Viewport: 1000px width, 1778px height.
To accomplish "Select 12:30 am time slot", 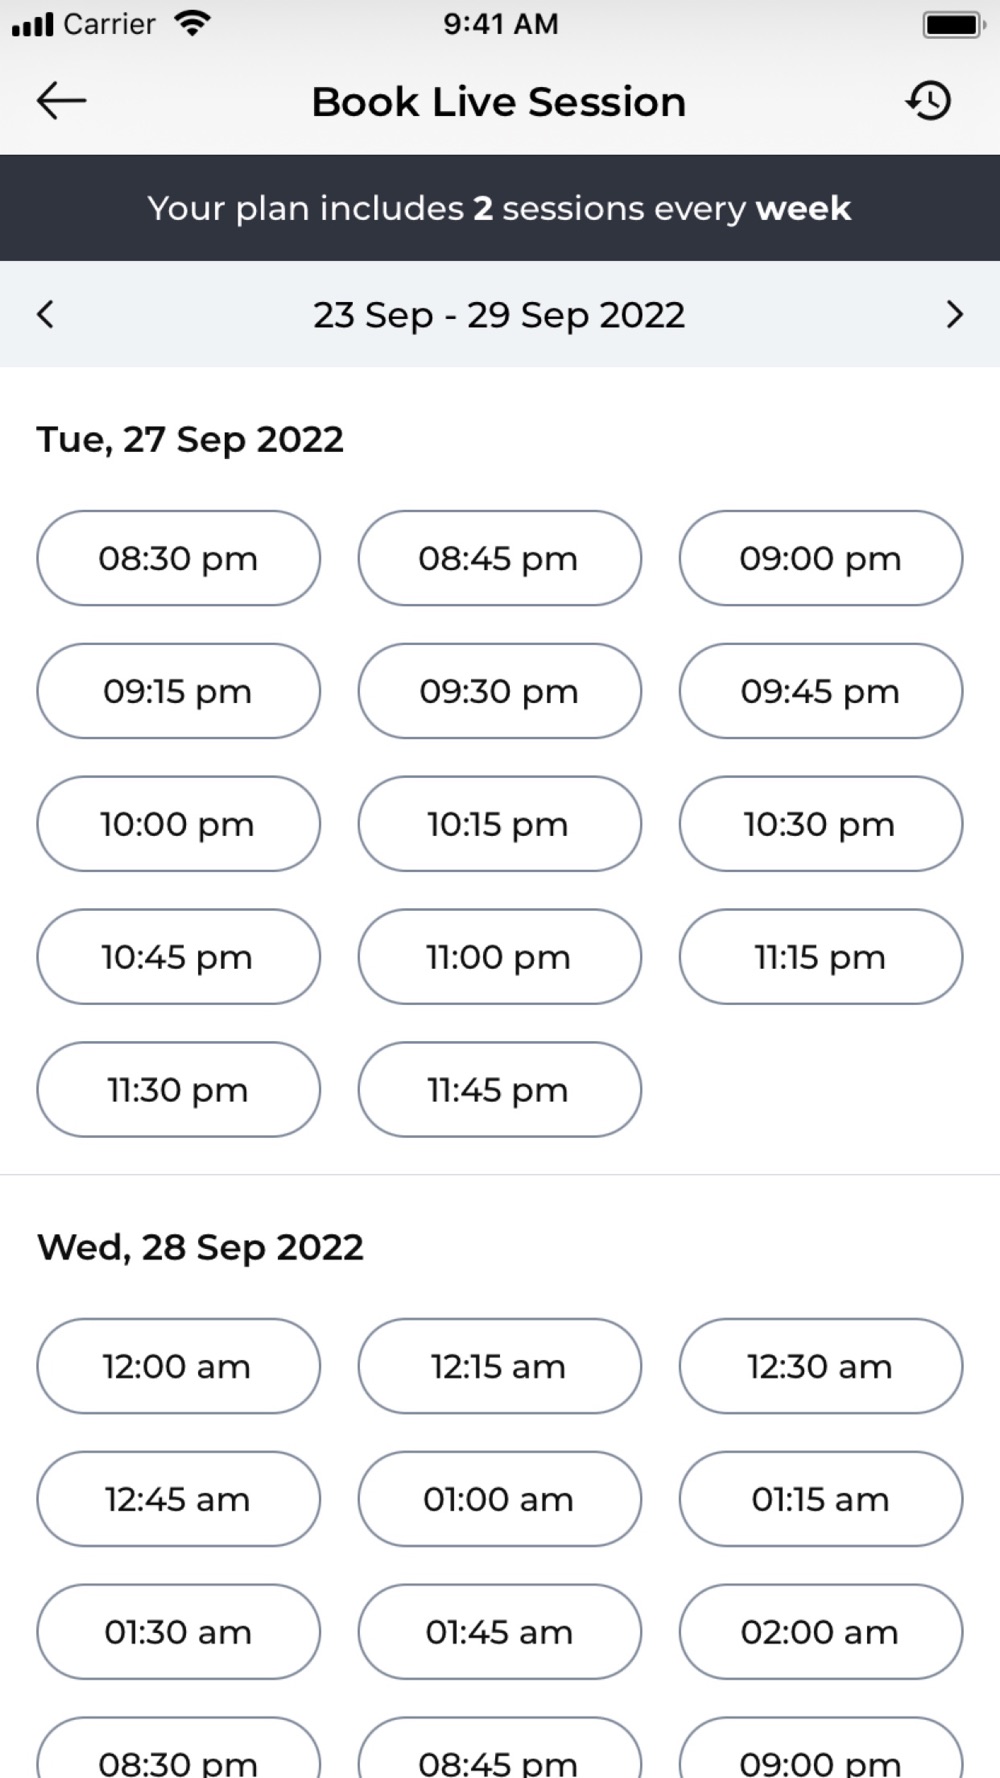I will point(821,1366).
